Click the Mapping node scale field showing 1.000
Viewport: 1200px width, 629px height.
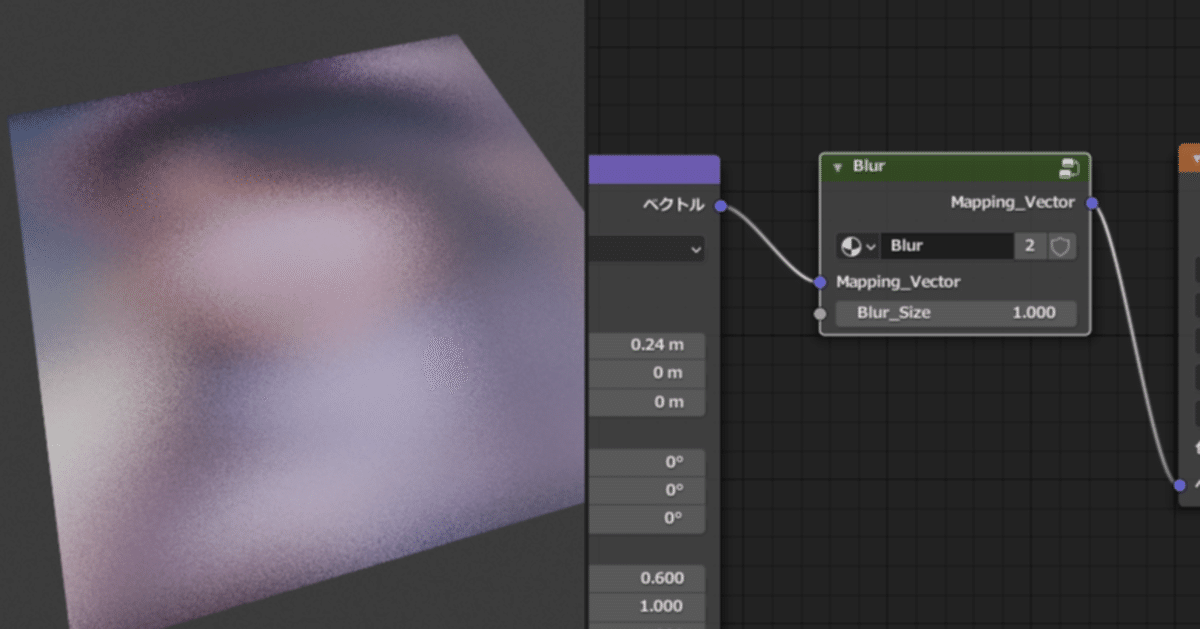pos(647,606)
